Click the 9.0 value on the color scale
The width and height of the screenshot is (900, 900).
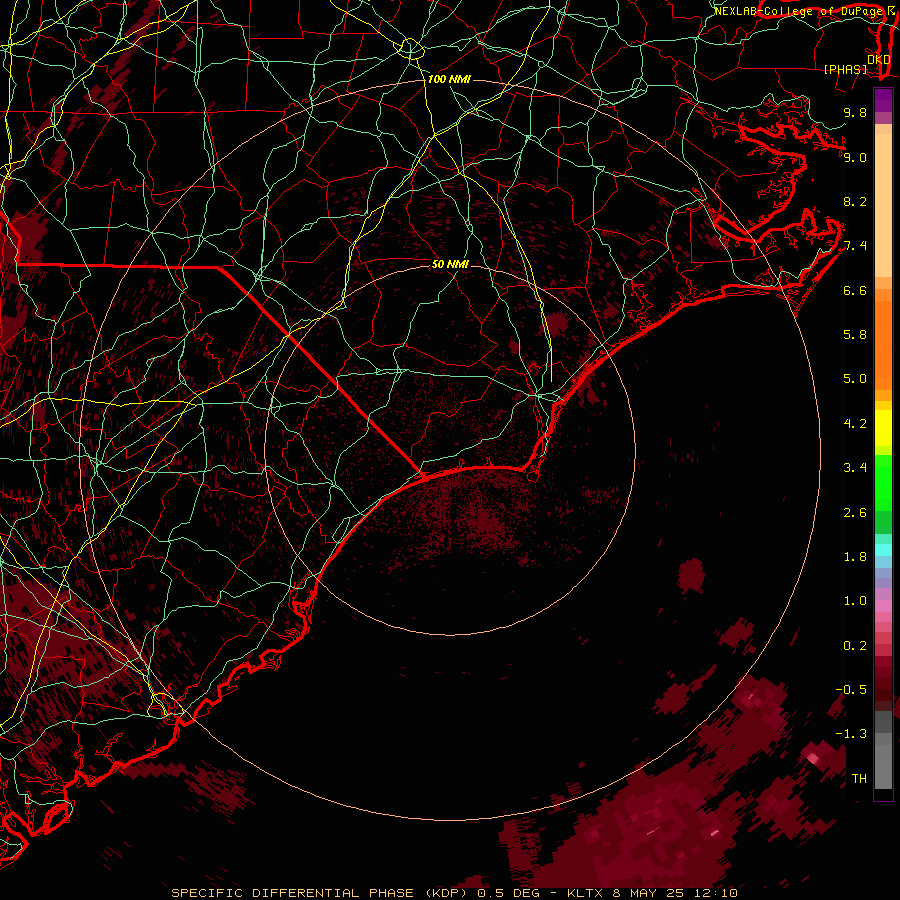[x=855, y=157]
